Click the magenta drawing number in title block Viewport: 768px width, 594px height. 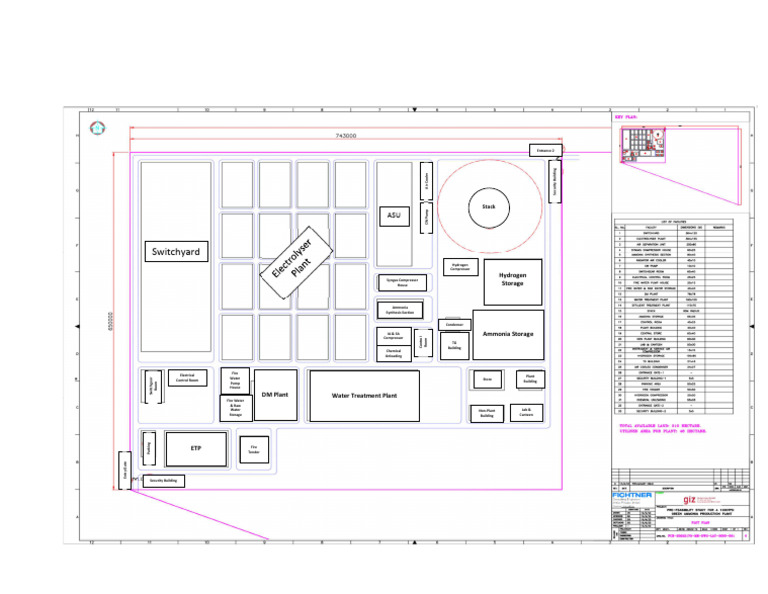click(x=701, y=536)
